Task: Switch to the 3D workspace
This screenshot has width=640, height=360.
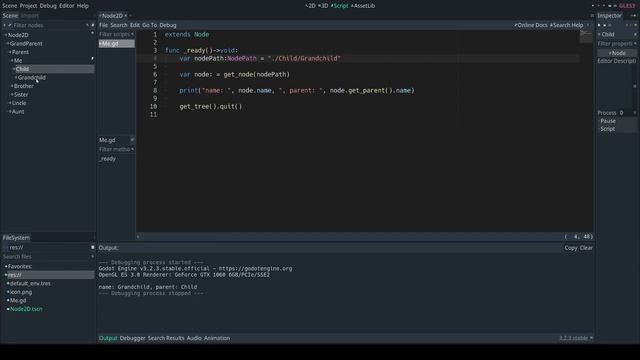Action: pyautogui.click(x=323, y=6)
